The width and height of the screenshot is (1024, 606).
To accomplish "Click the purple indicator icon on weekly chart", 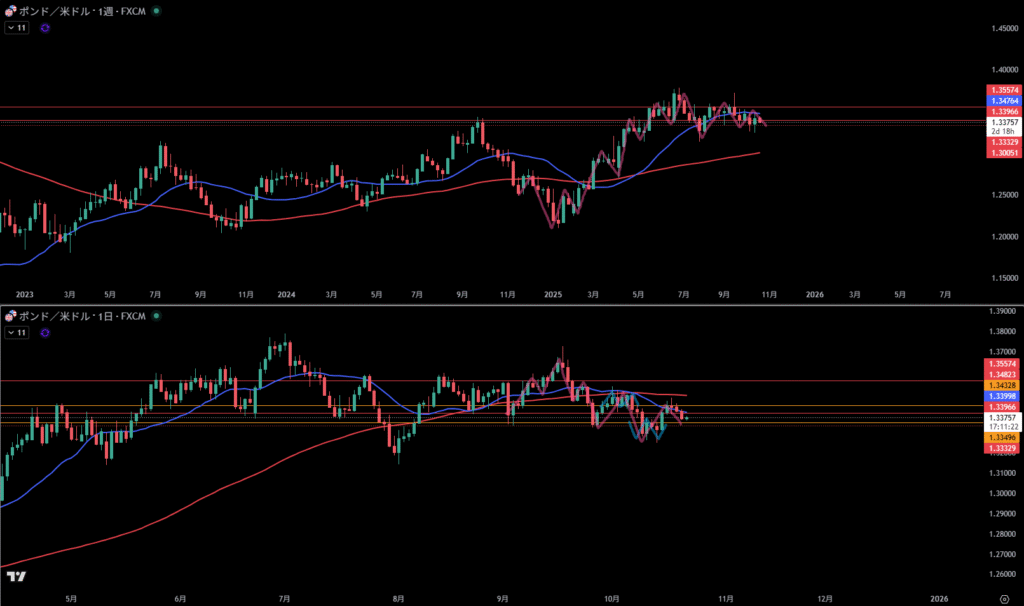I will [x=46, y=28].
